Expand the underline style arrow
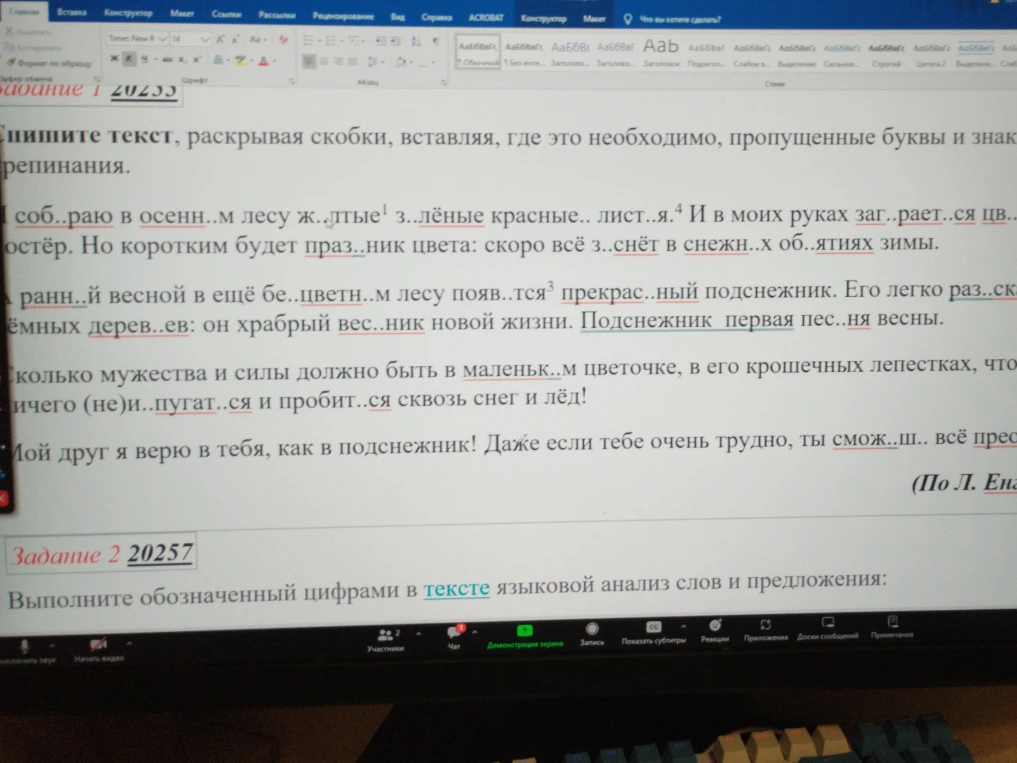 click(x=155, y=60)
